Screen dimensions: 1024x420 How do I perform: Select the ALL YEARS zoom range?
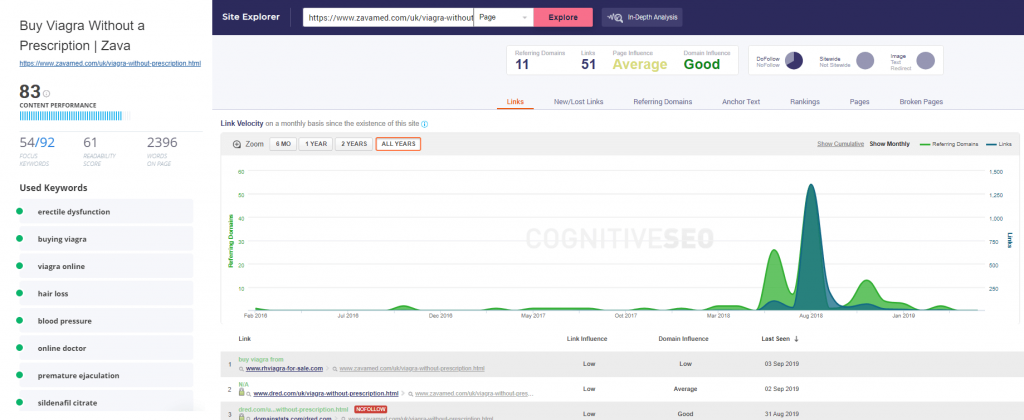pos(398,144)
